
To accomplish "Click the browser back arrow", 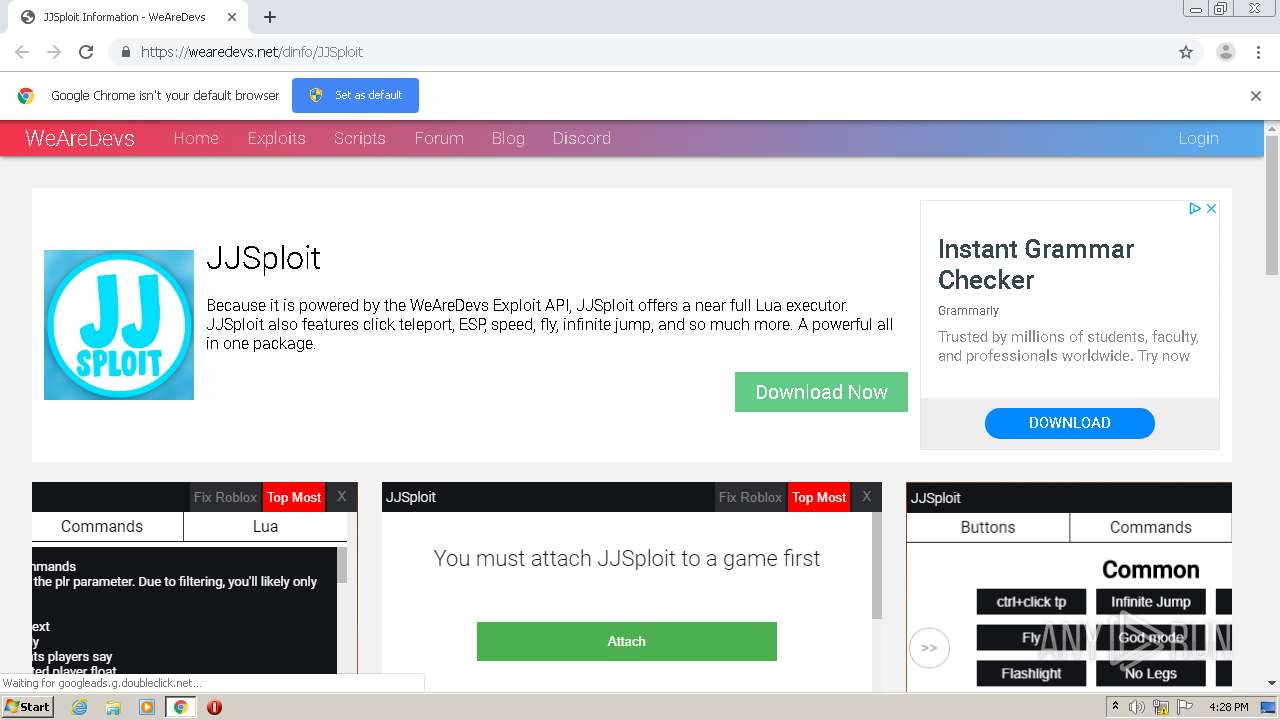I will point(22,52).
